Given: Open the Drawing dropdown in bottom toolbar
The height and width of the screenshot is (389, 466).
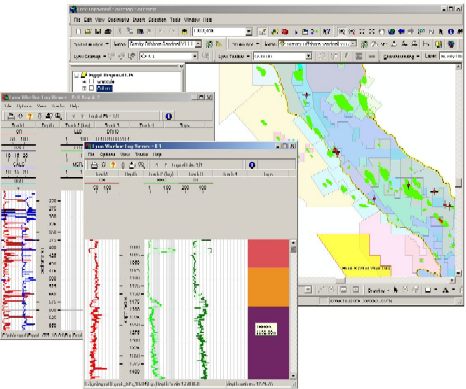Looking at the screenshot, I should click(x=378, y=290).
